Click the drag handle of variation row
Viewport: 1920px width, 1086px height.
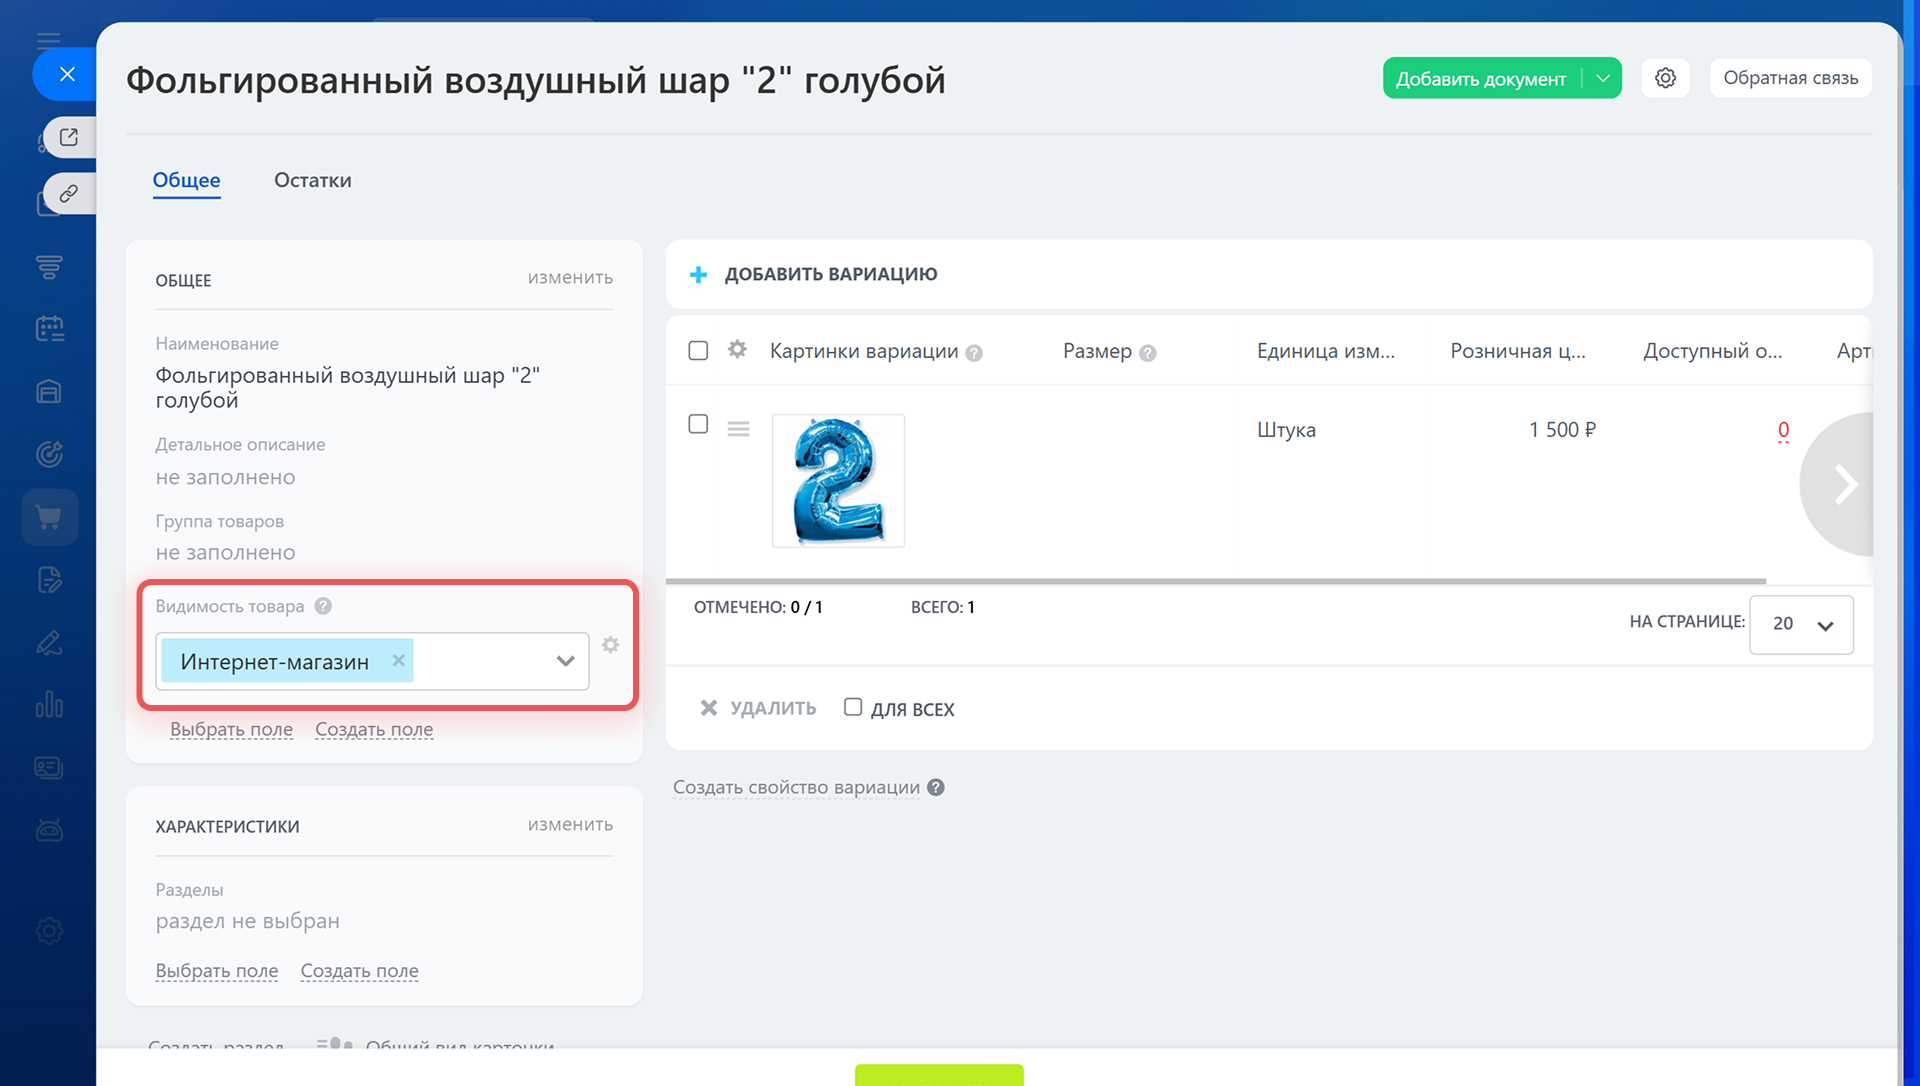[x=738, y=429]
